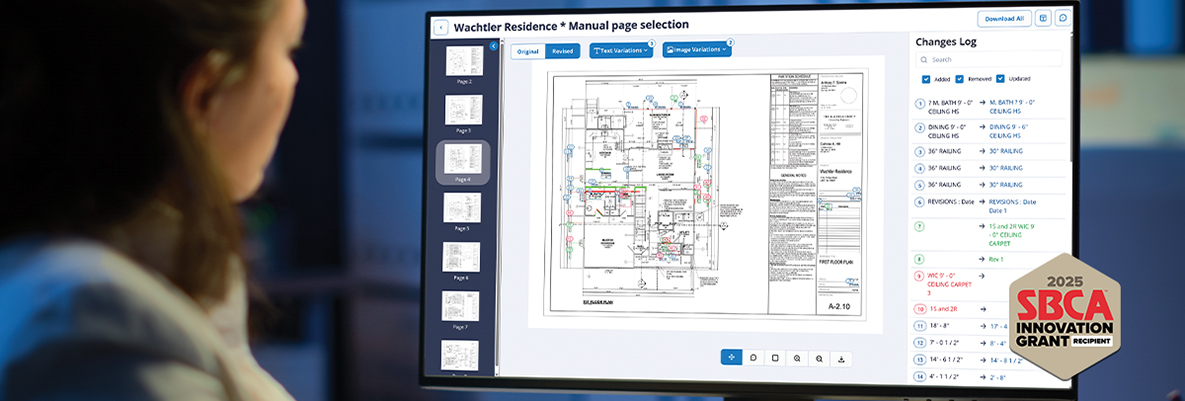Screen dimensions: 1185x401
Task: Click the rotate tool in bottom toolbar
Action: click(753, 358)
